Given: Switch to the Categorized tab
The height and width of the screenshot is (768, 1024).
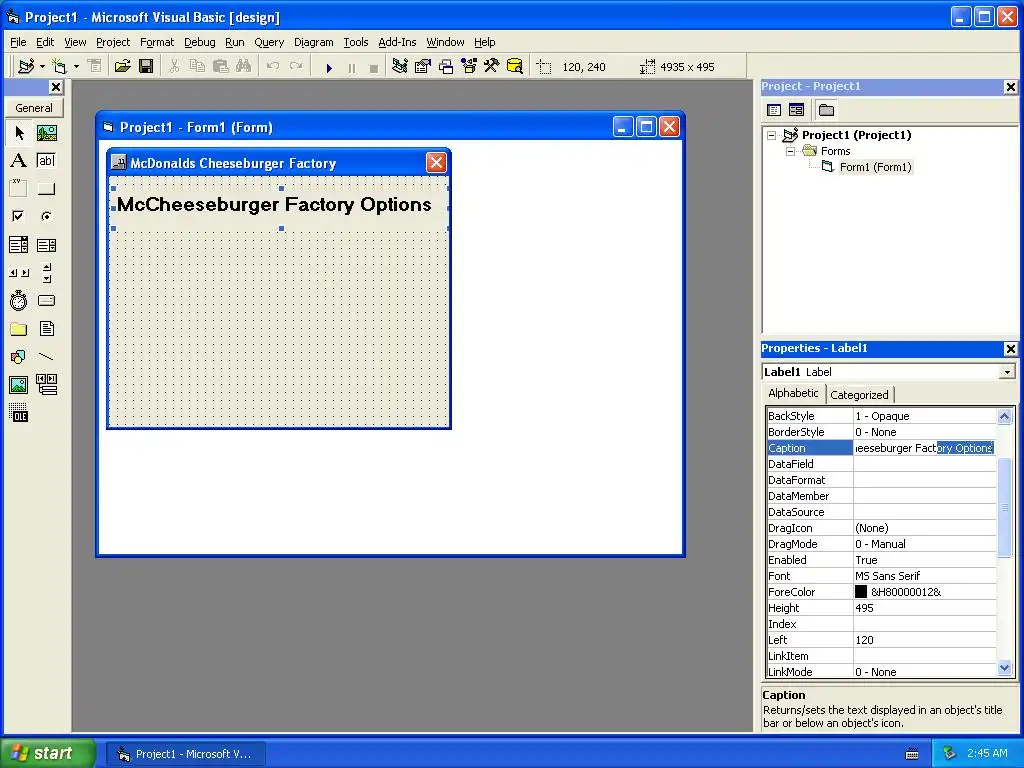Looking at the screenshot, I should click(859, 394).
